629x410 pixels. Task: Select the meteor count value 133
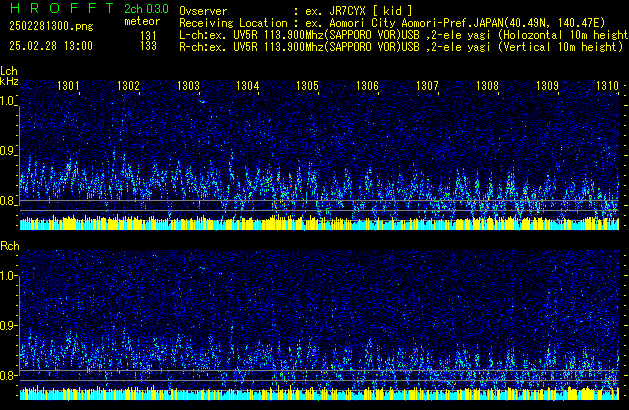pyautogui.click(x=148, y=46)
